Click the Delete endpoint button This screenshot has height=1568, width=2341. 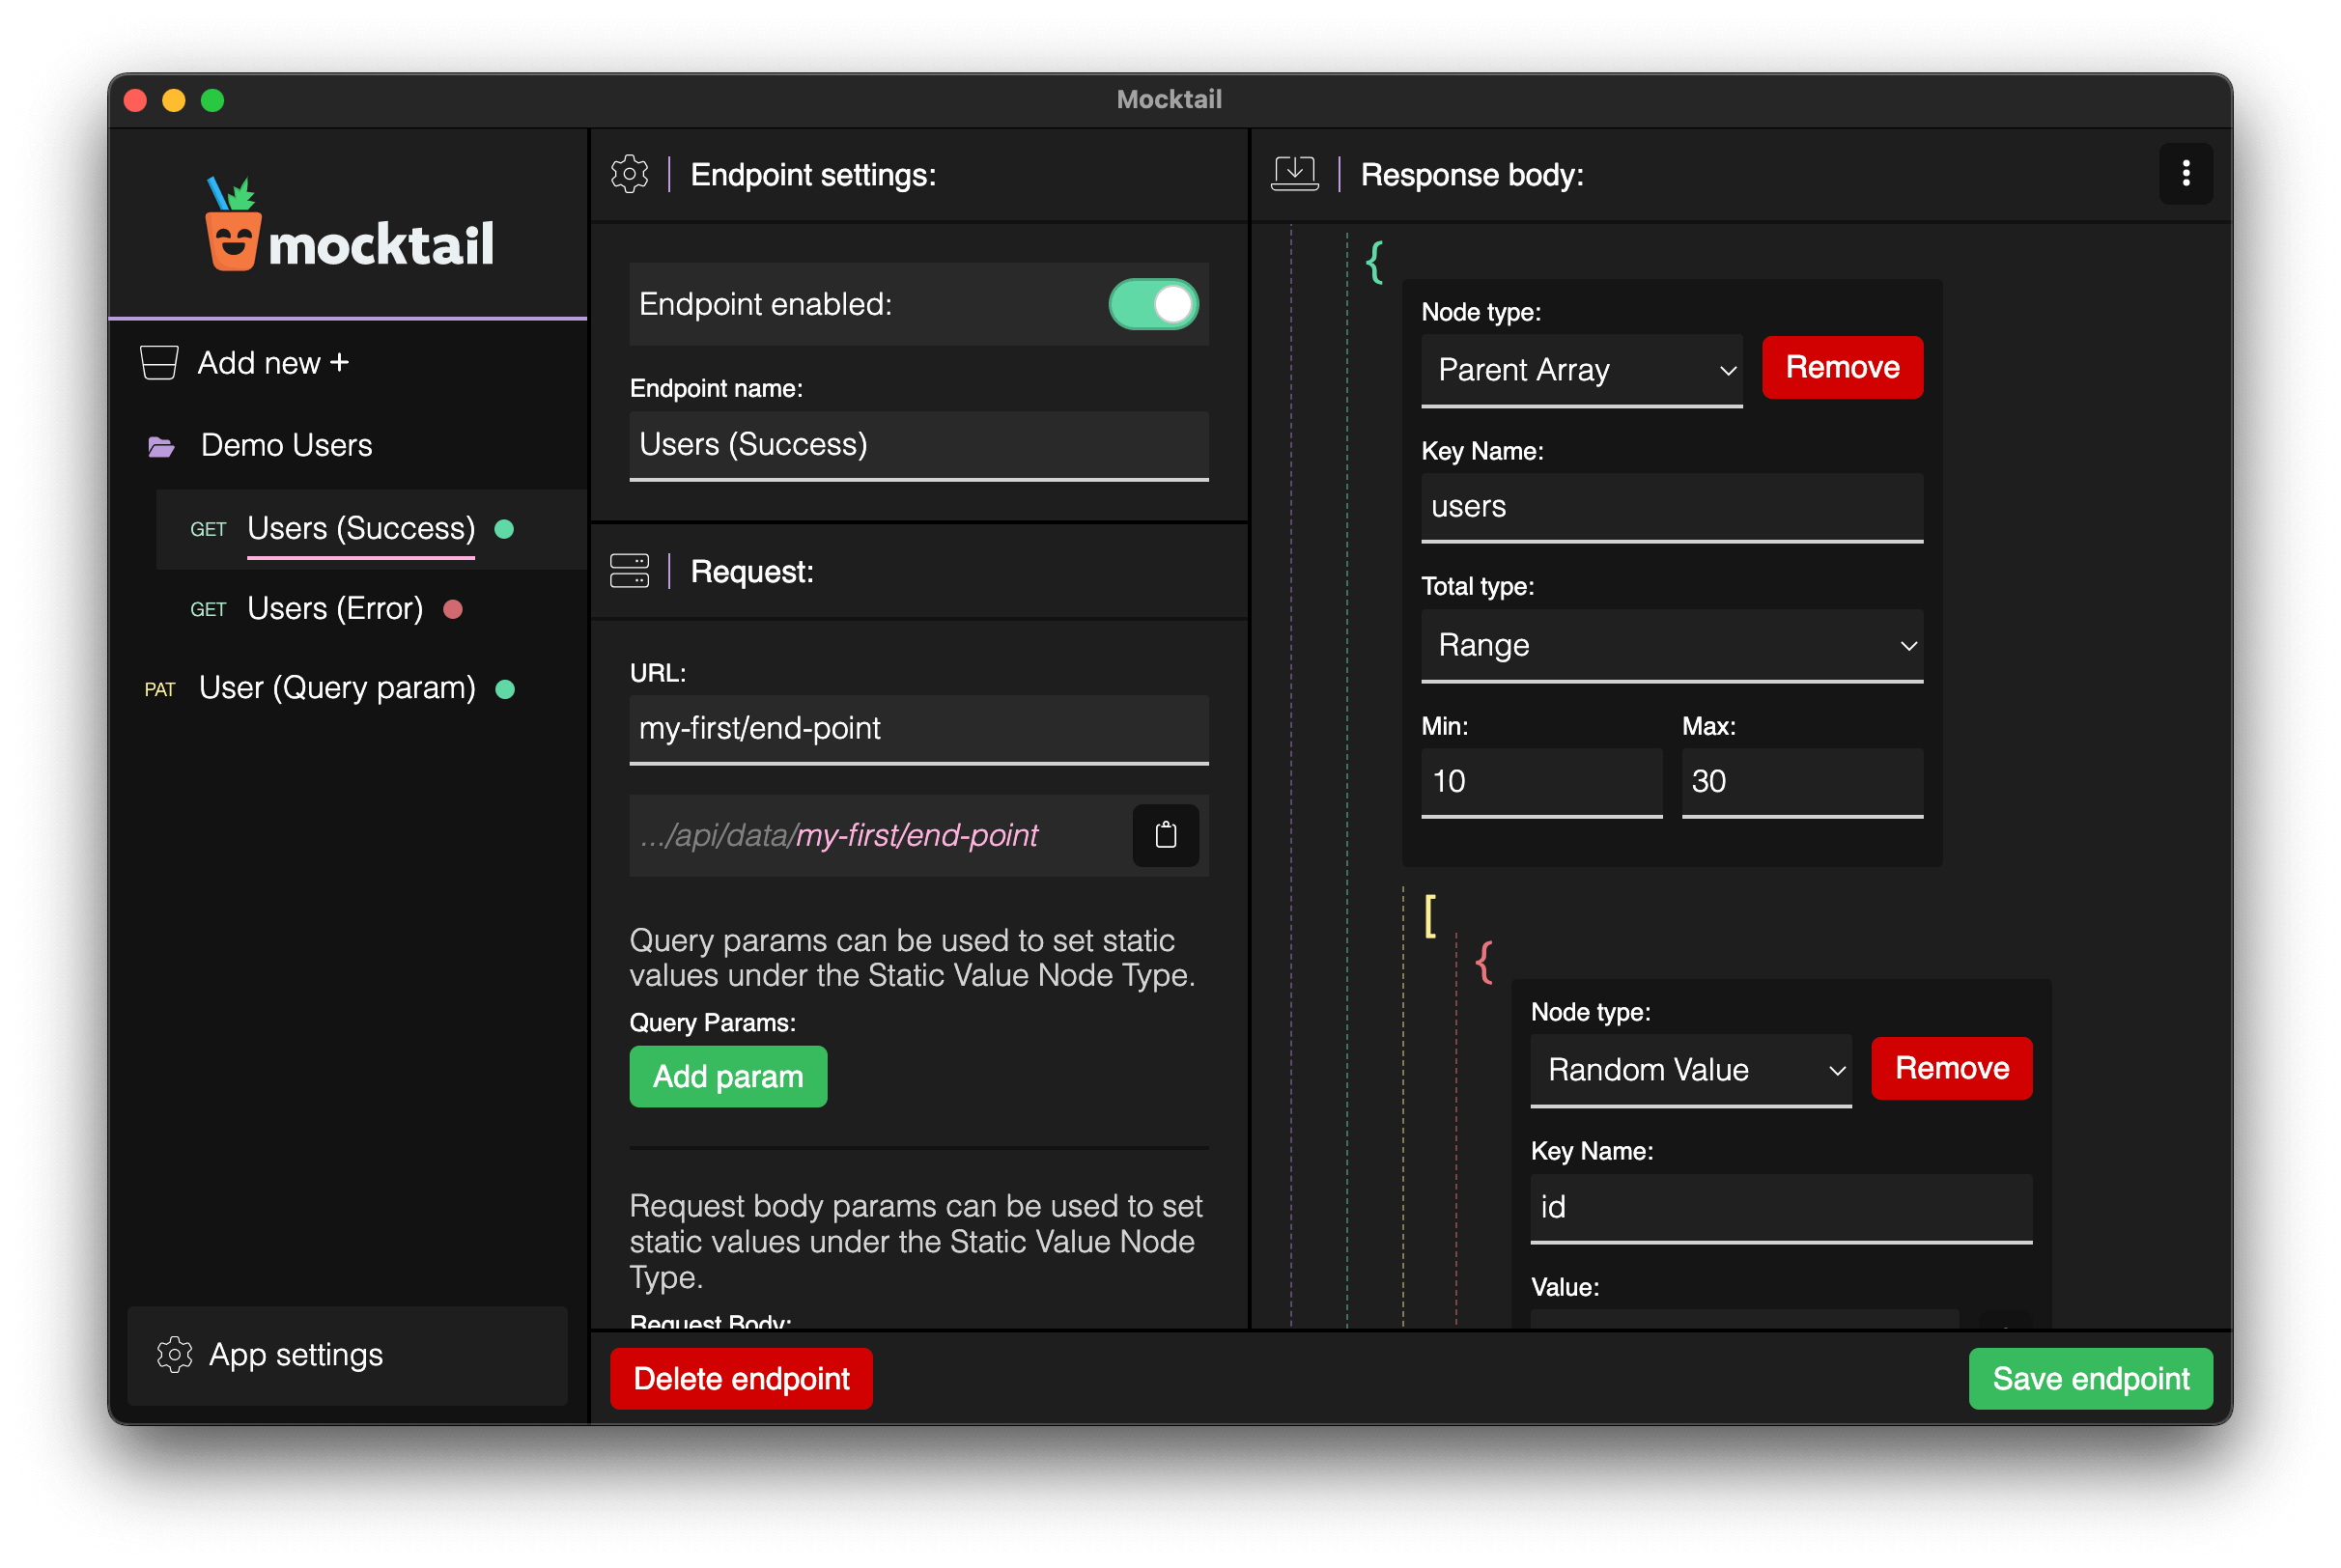click(741, 1378)
